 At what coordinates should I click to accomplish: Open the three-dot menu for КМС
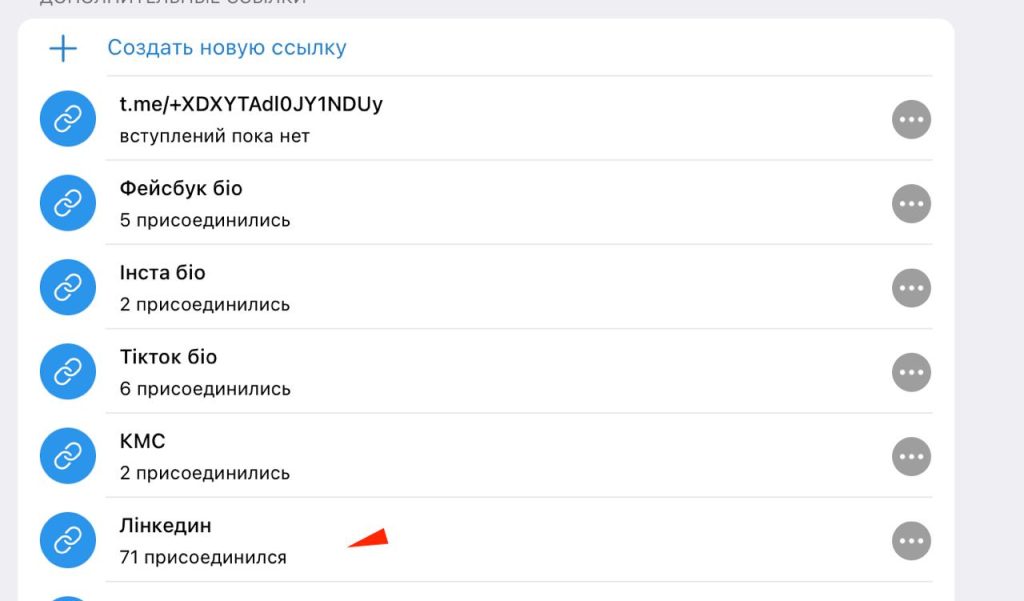(x=911, y=457)
